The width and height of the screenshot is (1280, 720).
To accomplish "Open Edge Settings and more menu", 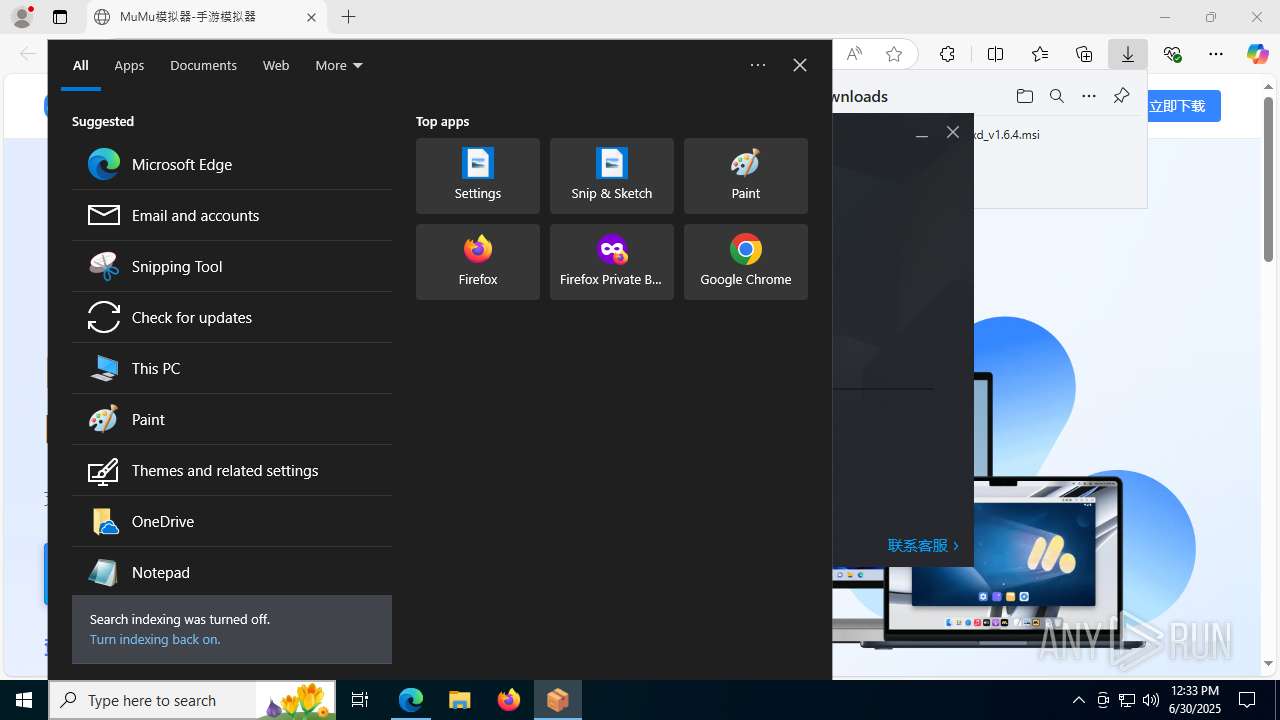I will pos(1216,54).
